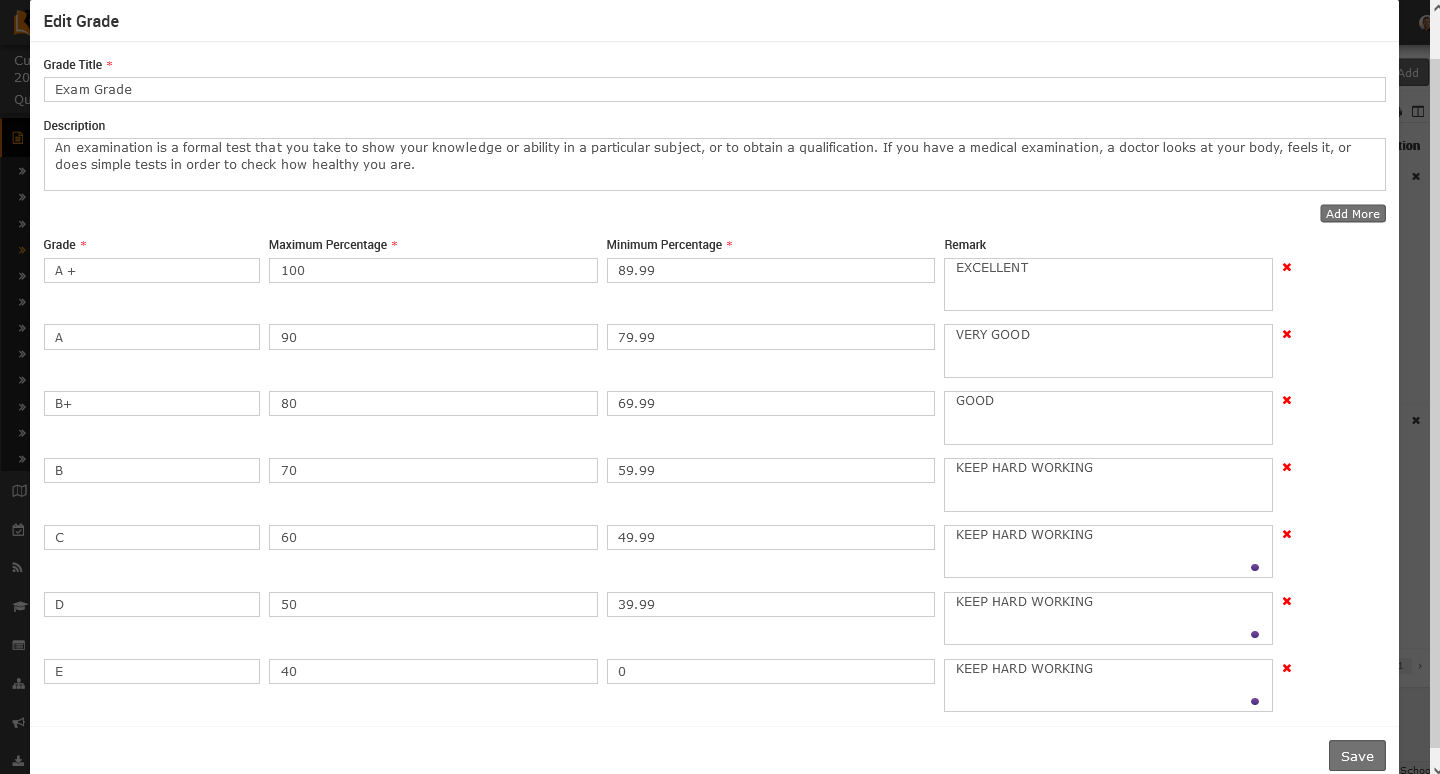Viewport: 1440px width, 774px height.
Task: Edit the grade E name field
Action: 152,672
